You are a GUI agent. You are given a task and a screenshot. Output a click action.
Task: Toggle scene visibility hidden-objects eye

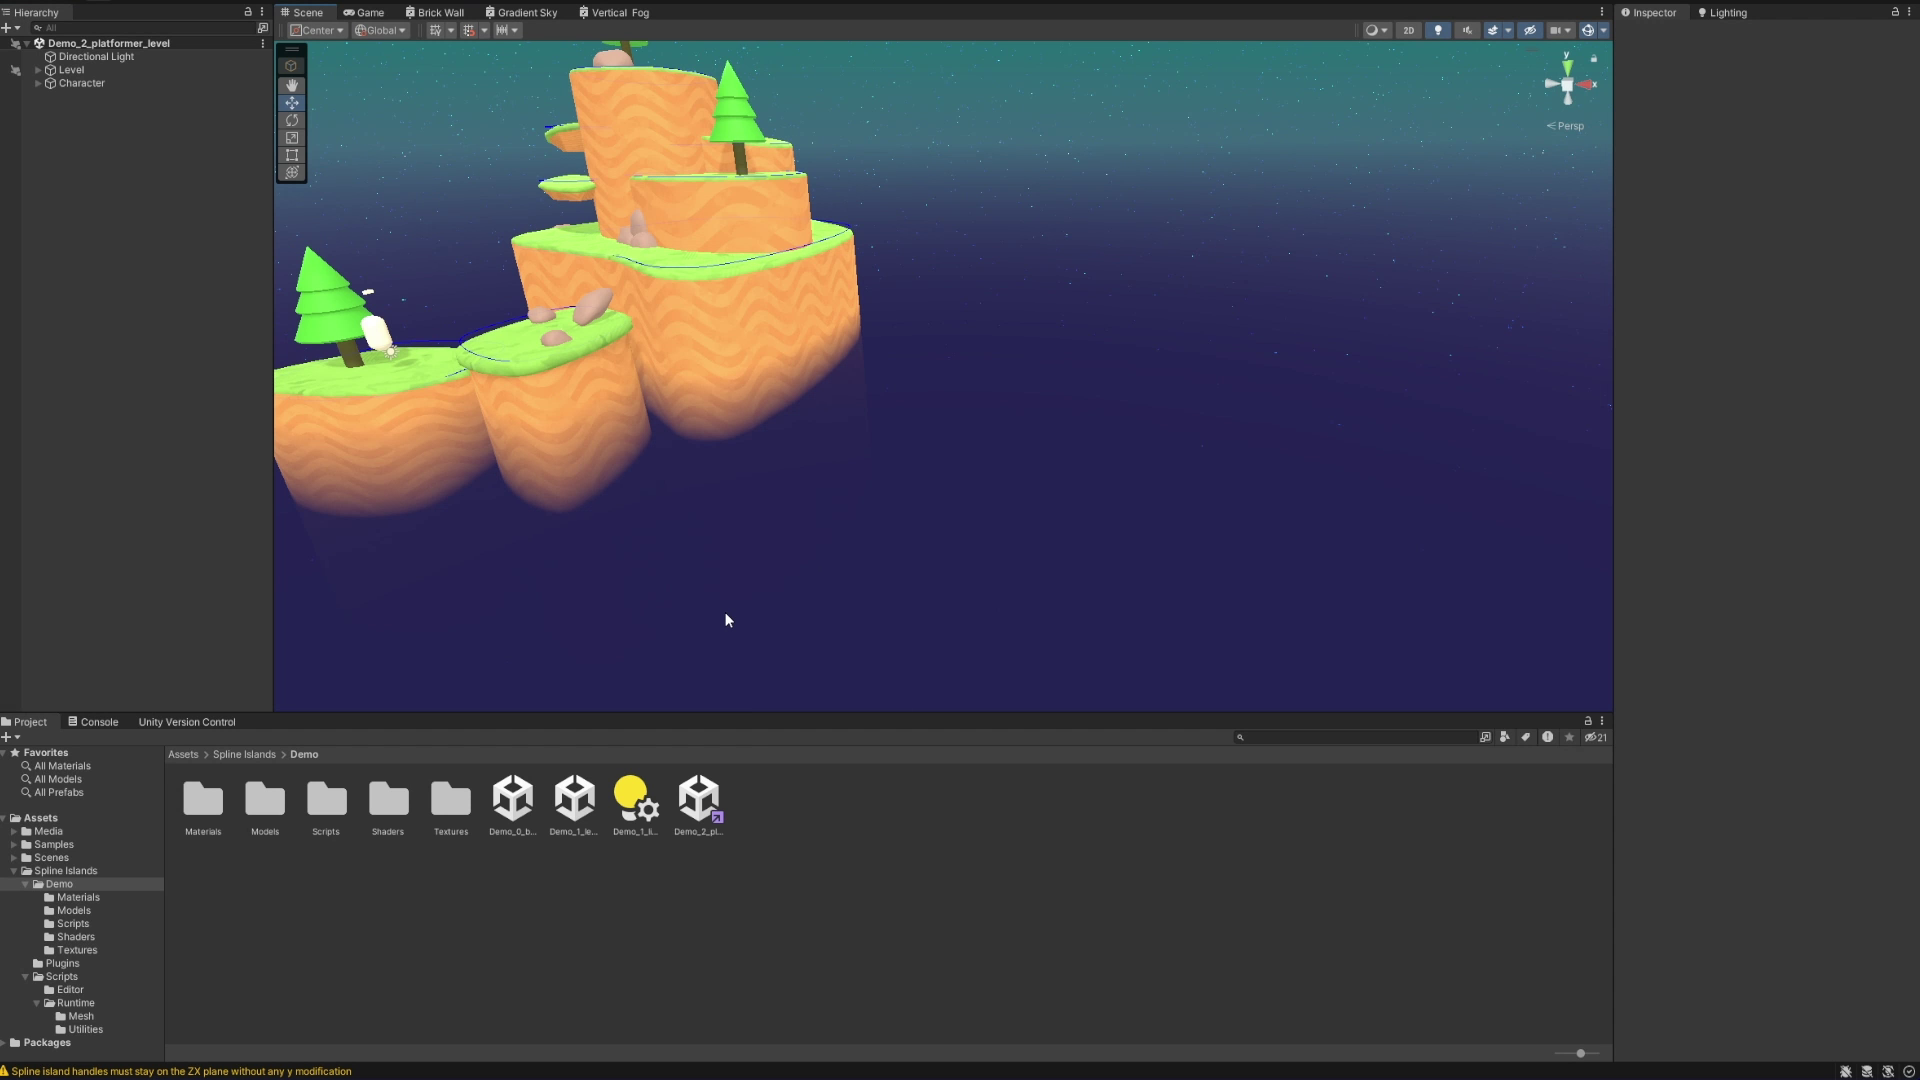(x=1530, y=30)
